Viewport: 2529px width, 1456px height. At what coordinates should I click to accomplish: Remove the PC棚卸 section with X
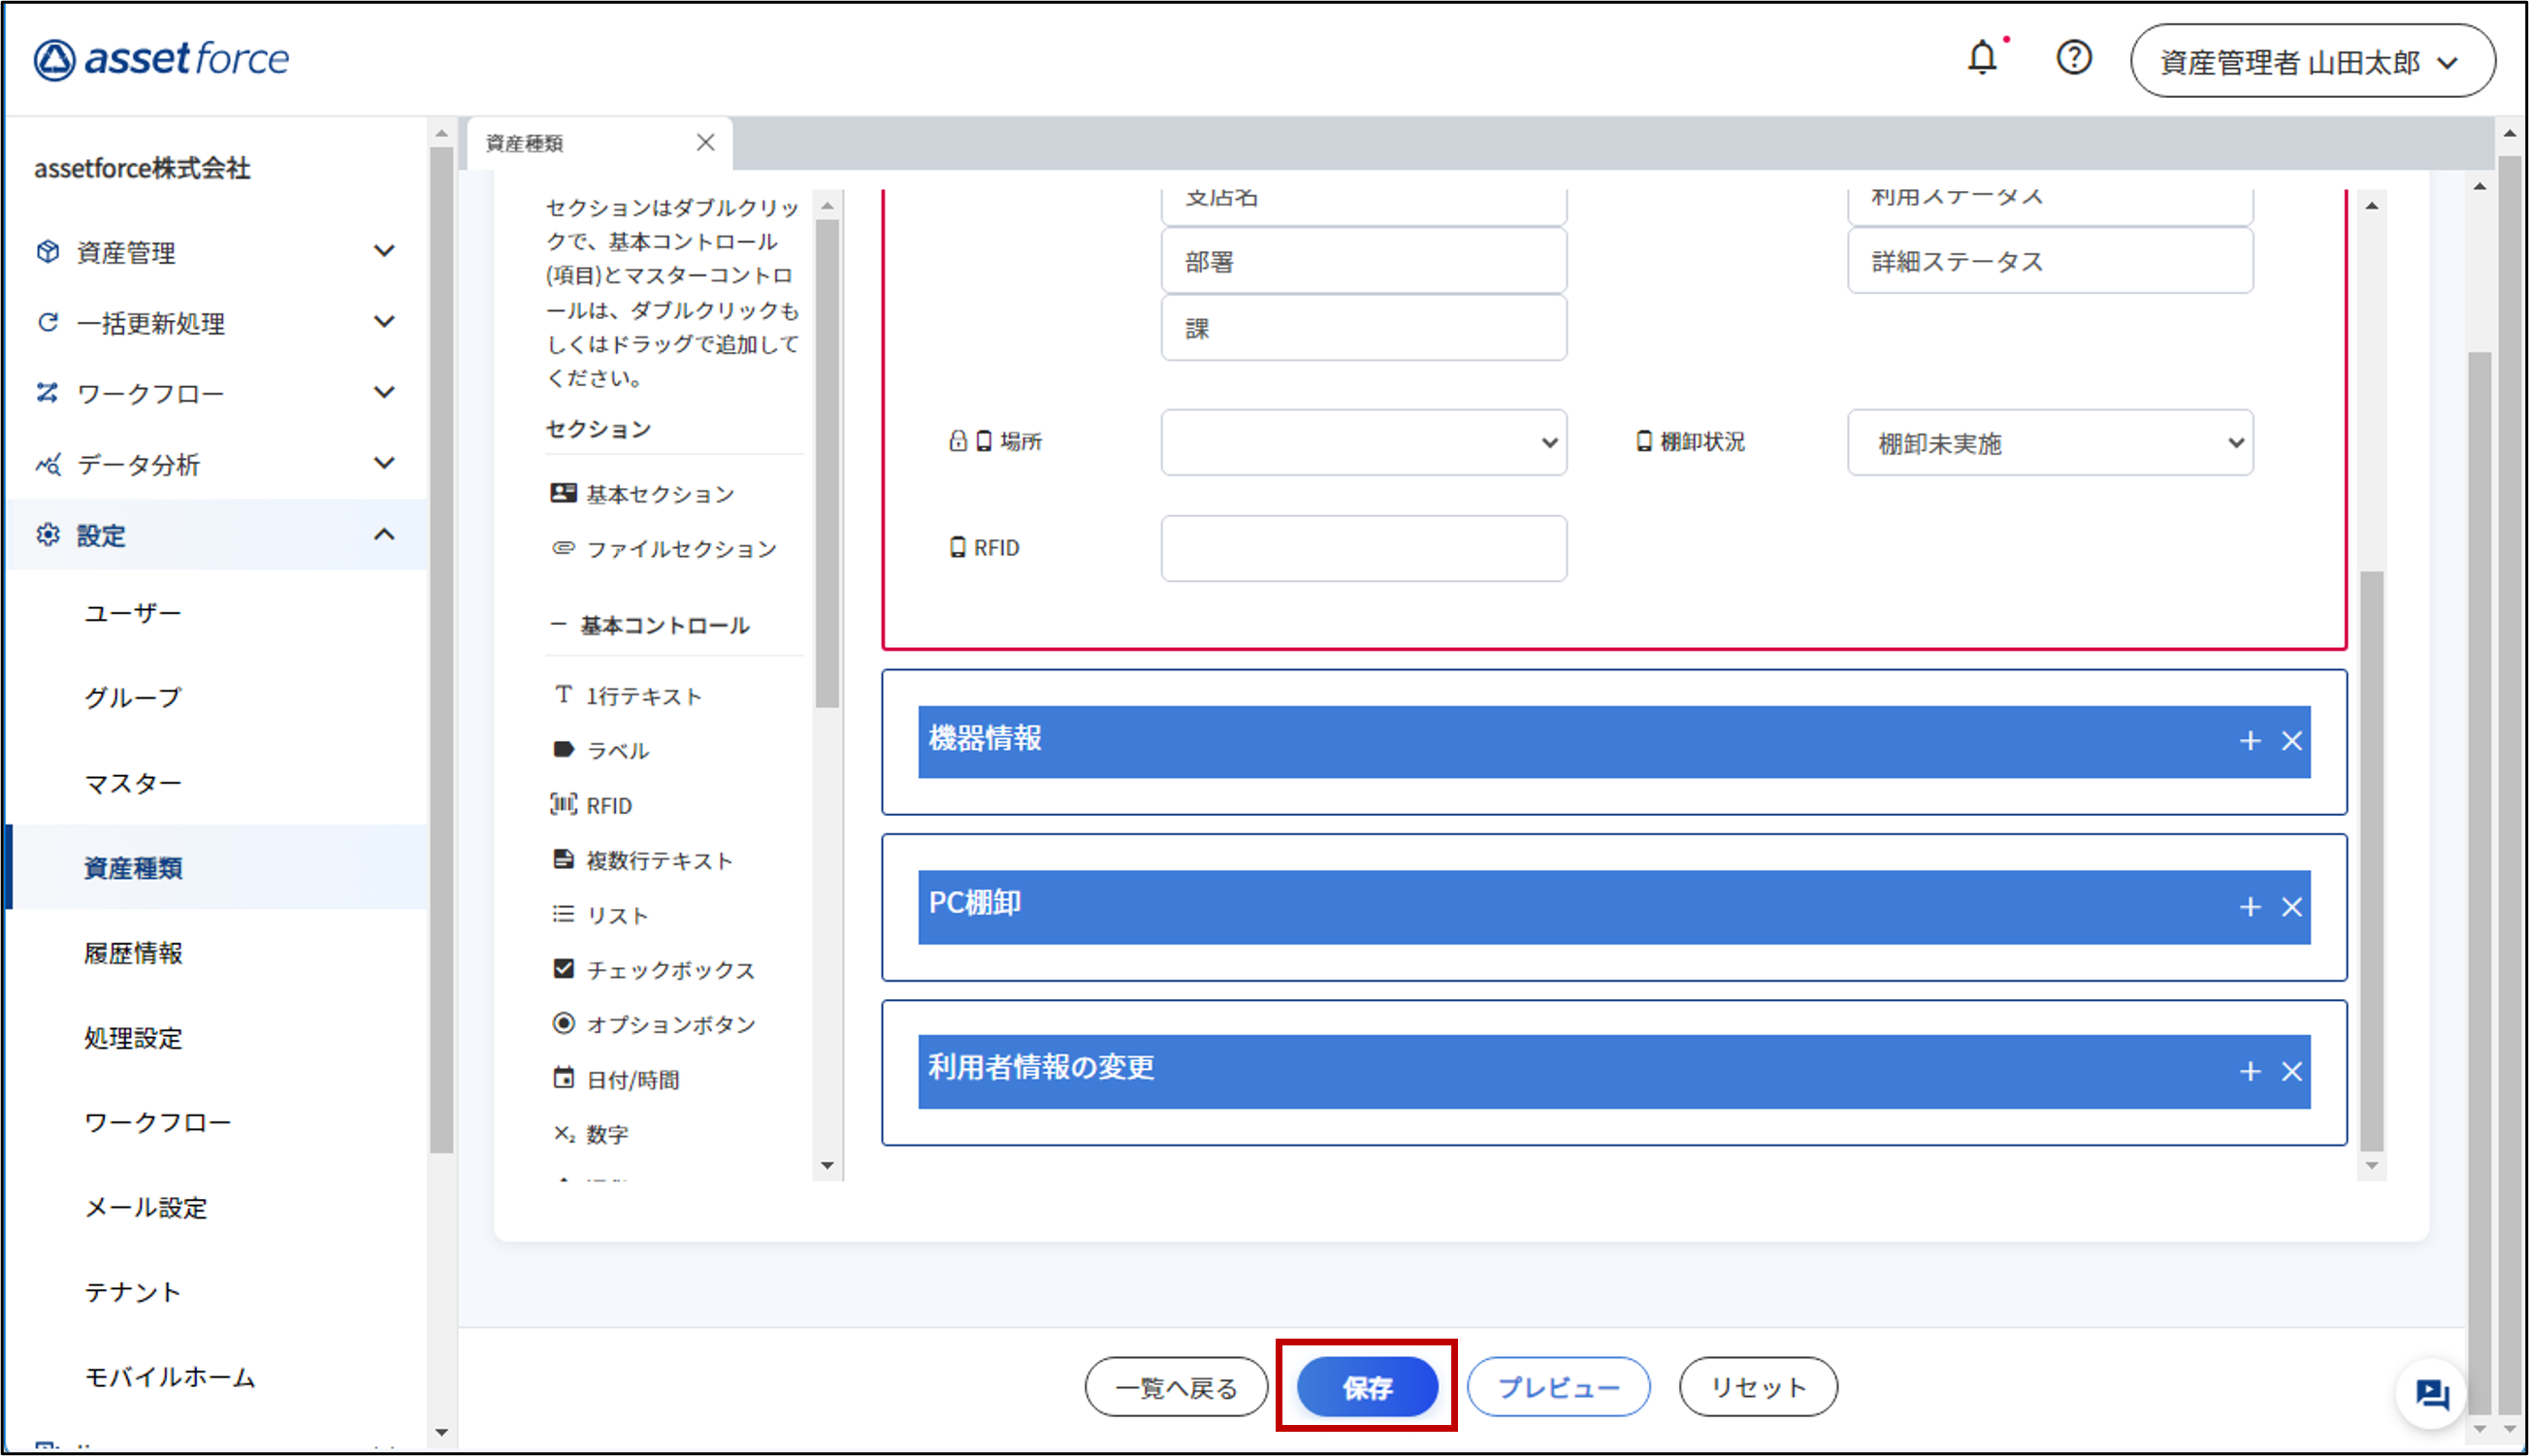(2292, 907)
